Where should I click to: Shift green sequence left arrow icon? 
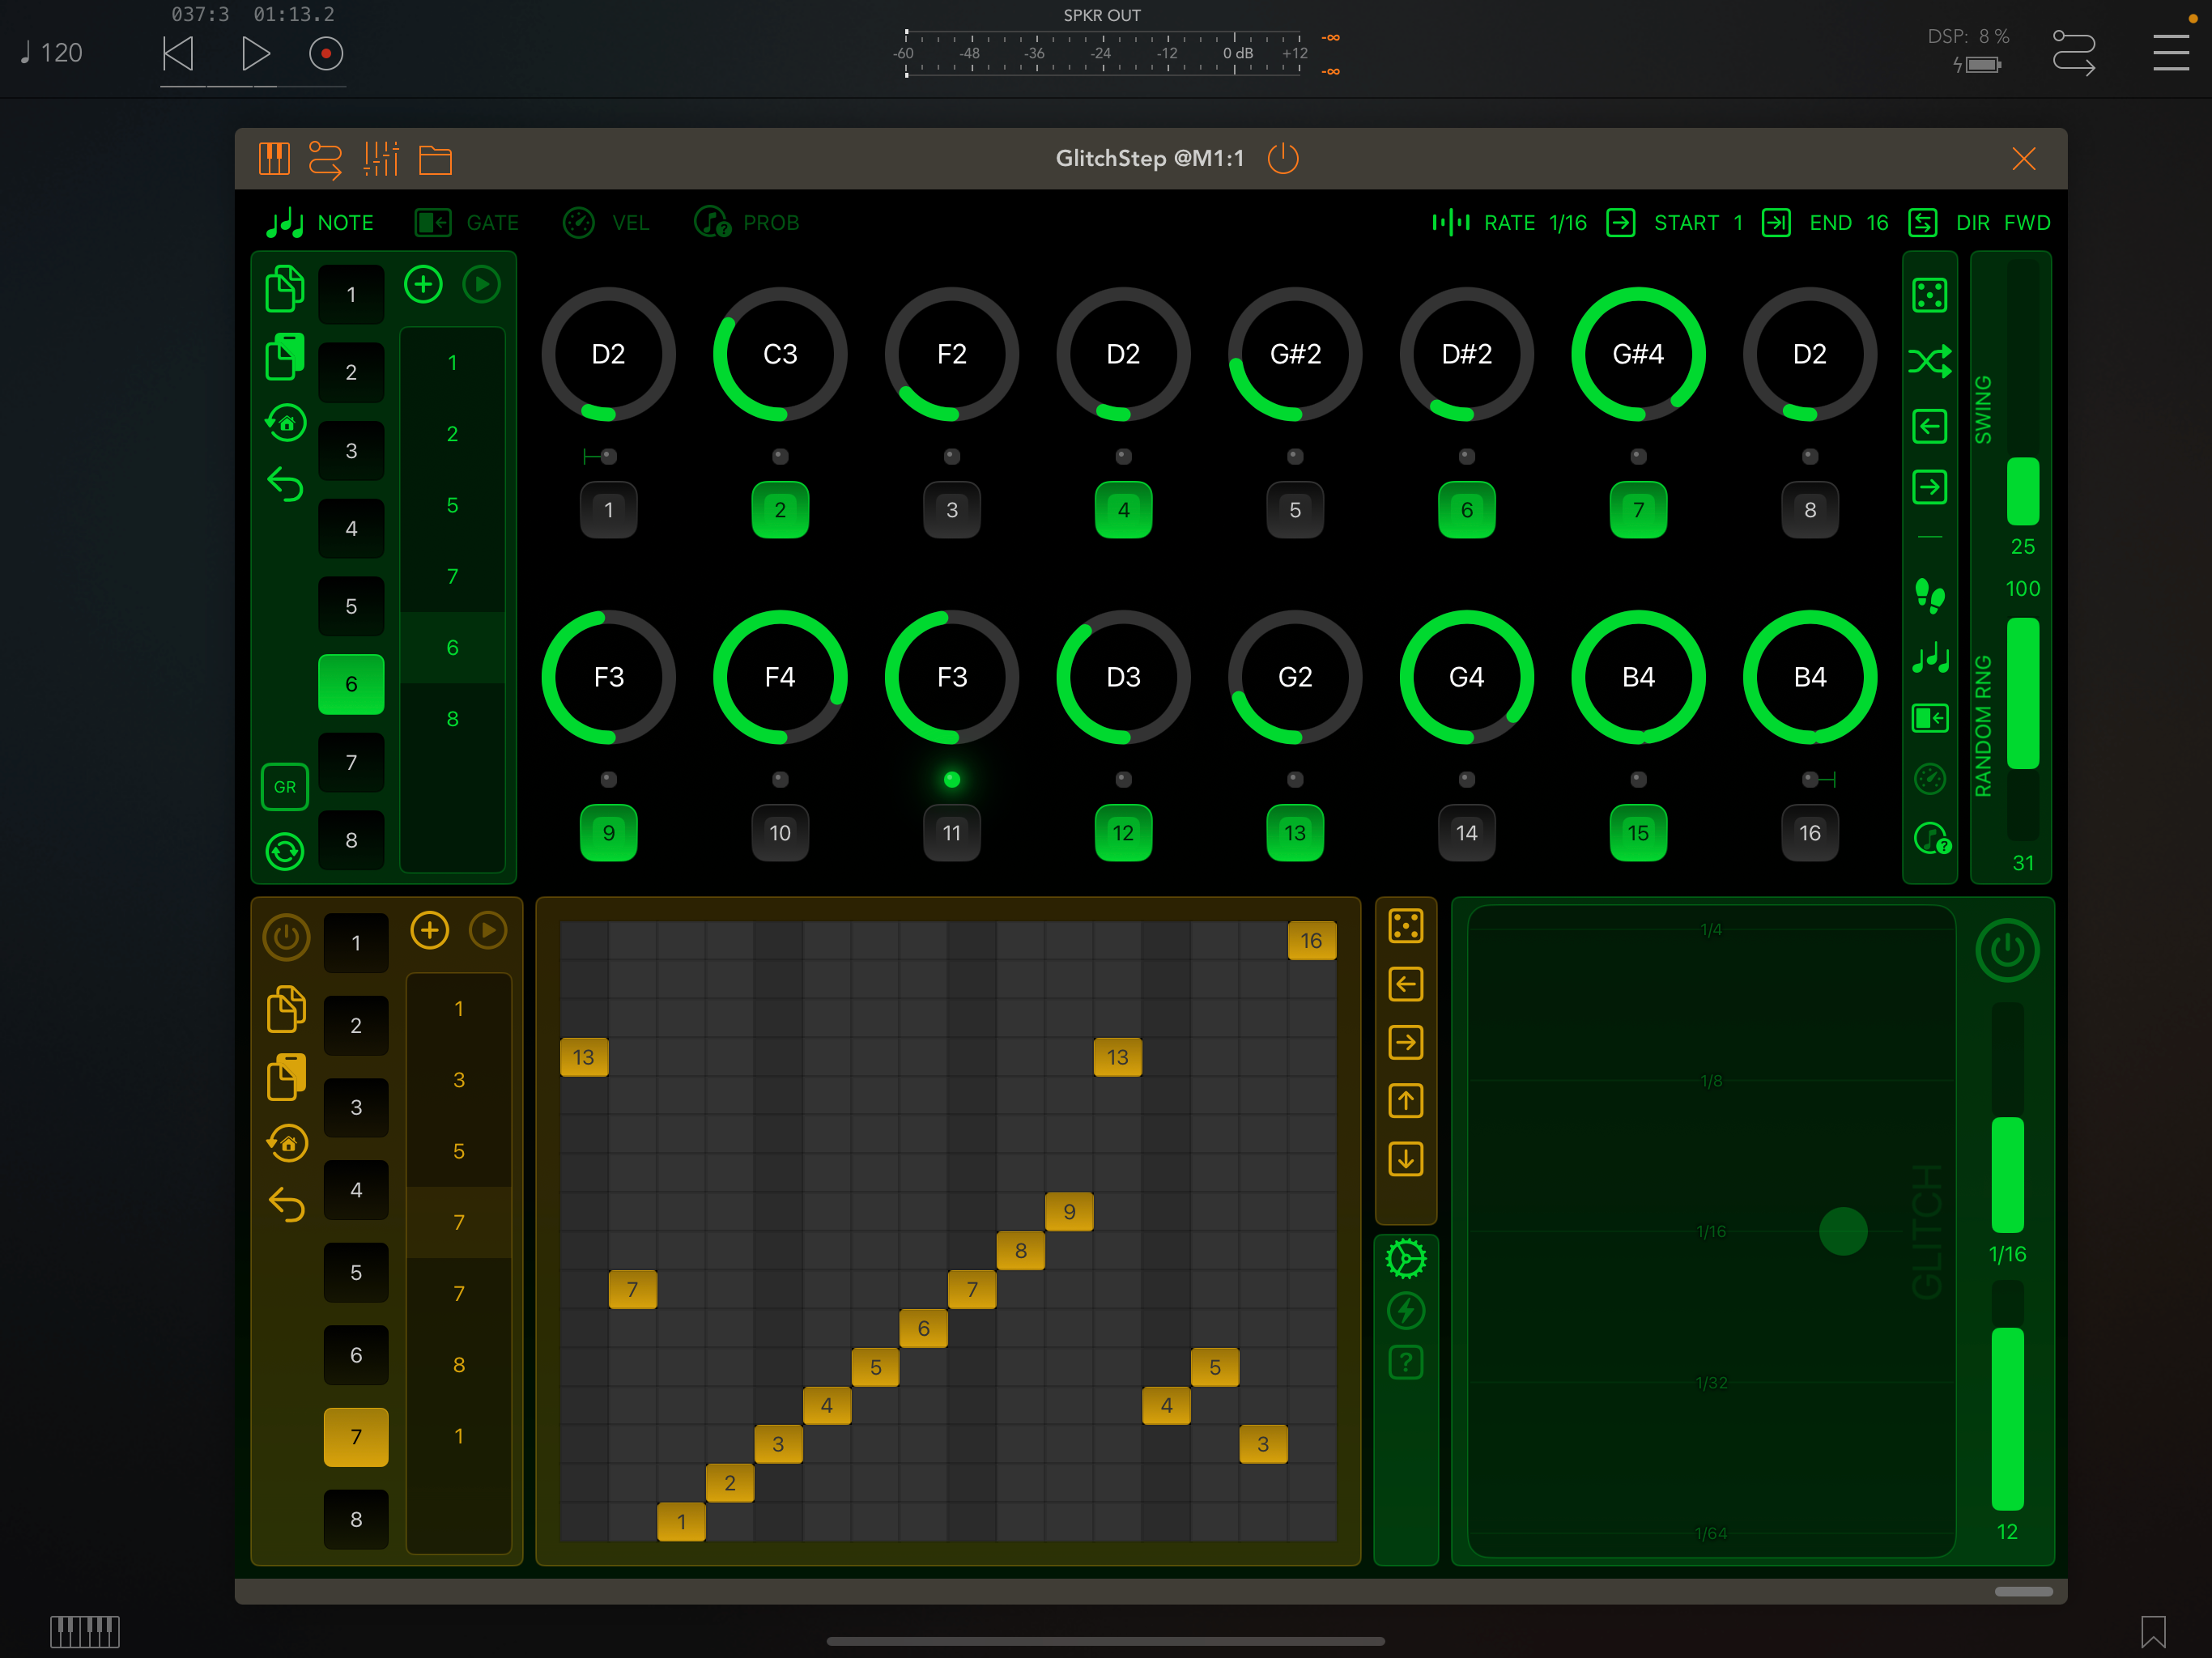coord(1929,427)
